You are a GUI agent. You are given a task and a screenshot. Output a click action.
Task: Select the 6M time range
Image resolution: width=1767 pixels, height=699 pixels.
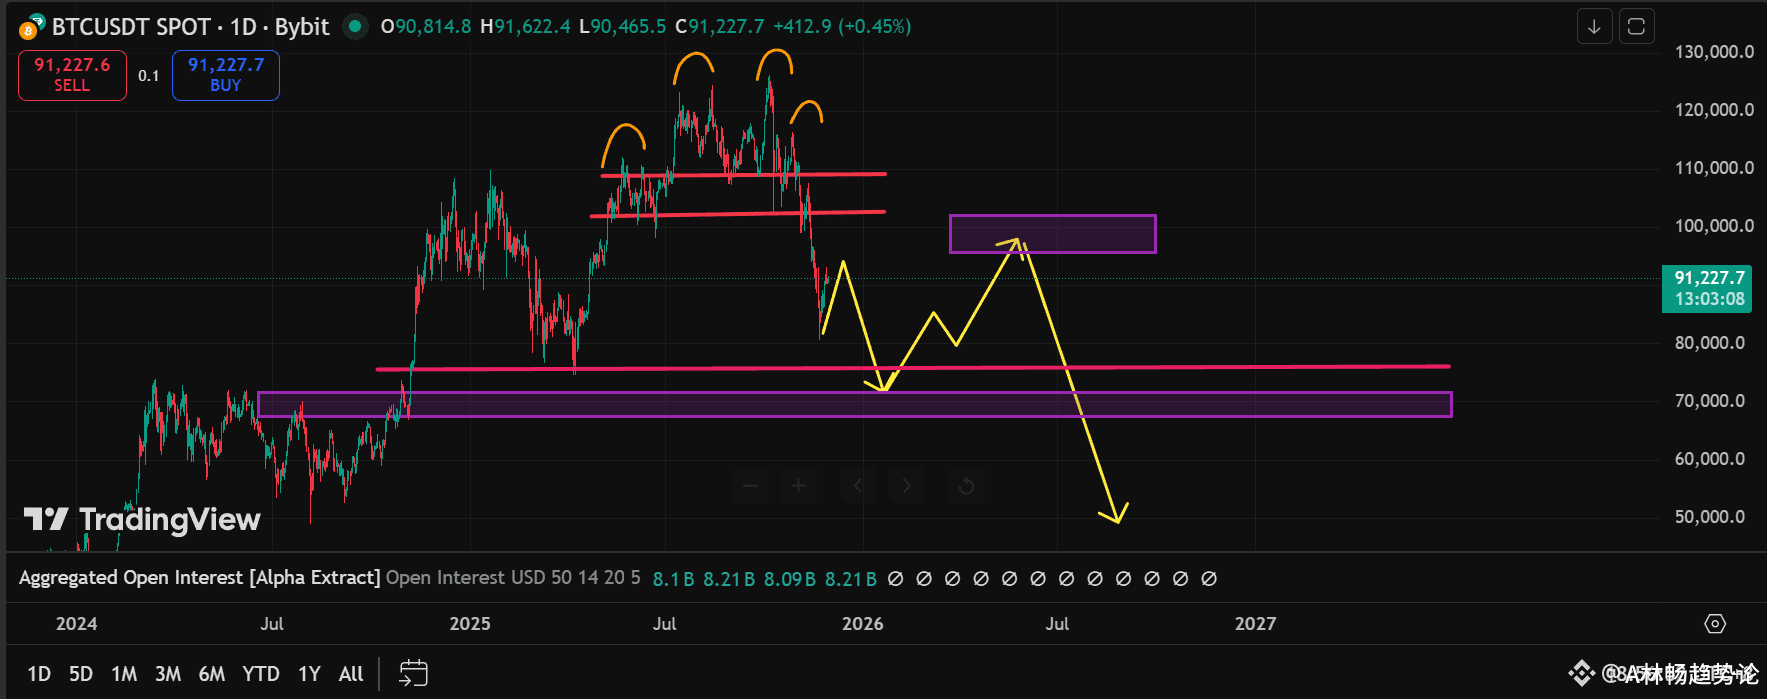212,674
